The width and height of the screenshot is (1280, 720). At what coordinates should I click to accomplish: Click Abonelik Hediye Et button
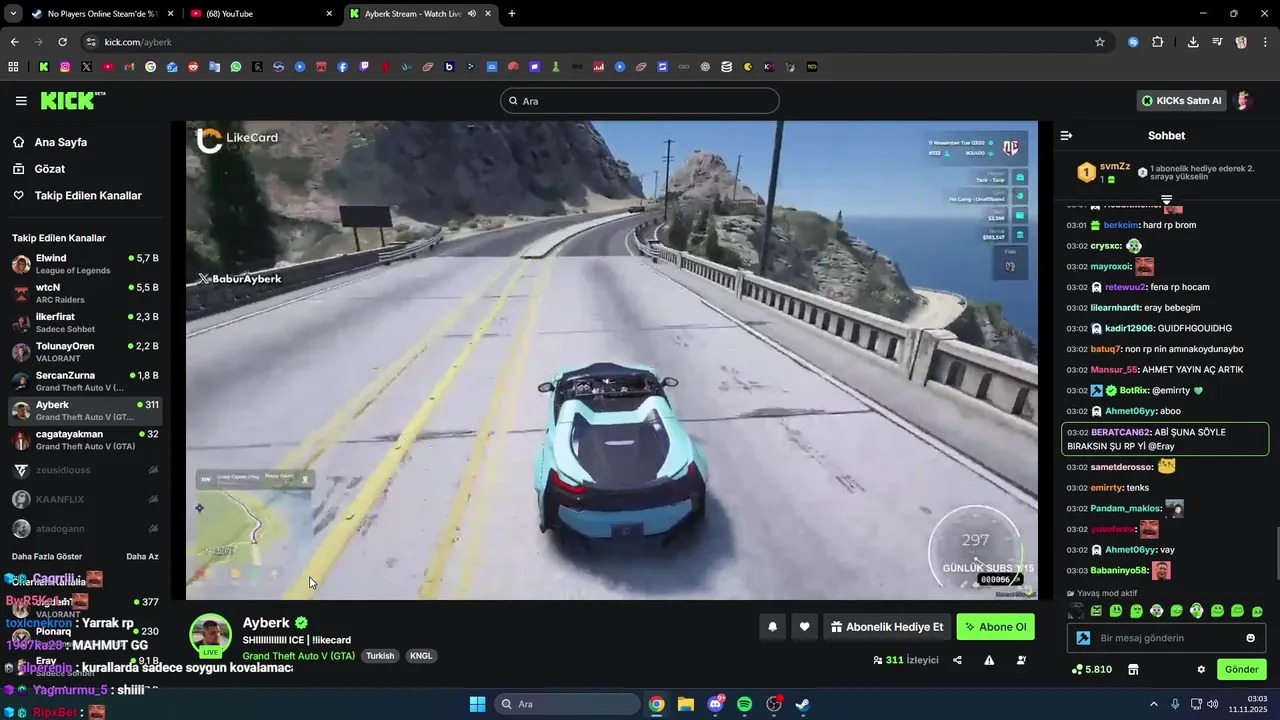click(887, 627)
